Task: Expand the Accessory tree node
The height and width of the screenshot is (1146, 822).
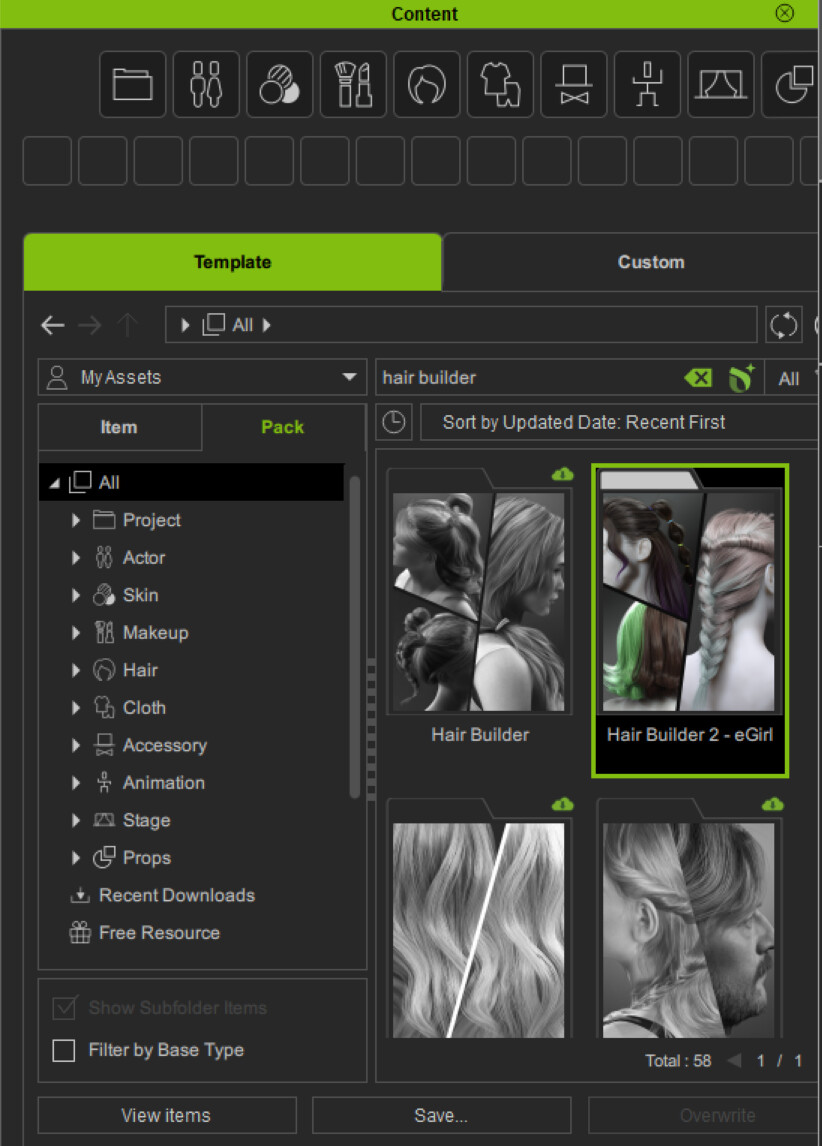Action: [76, 745]
